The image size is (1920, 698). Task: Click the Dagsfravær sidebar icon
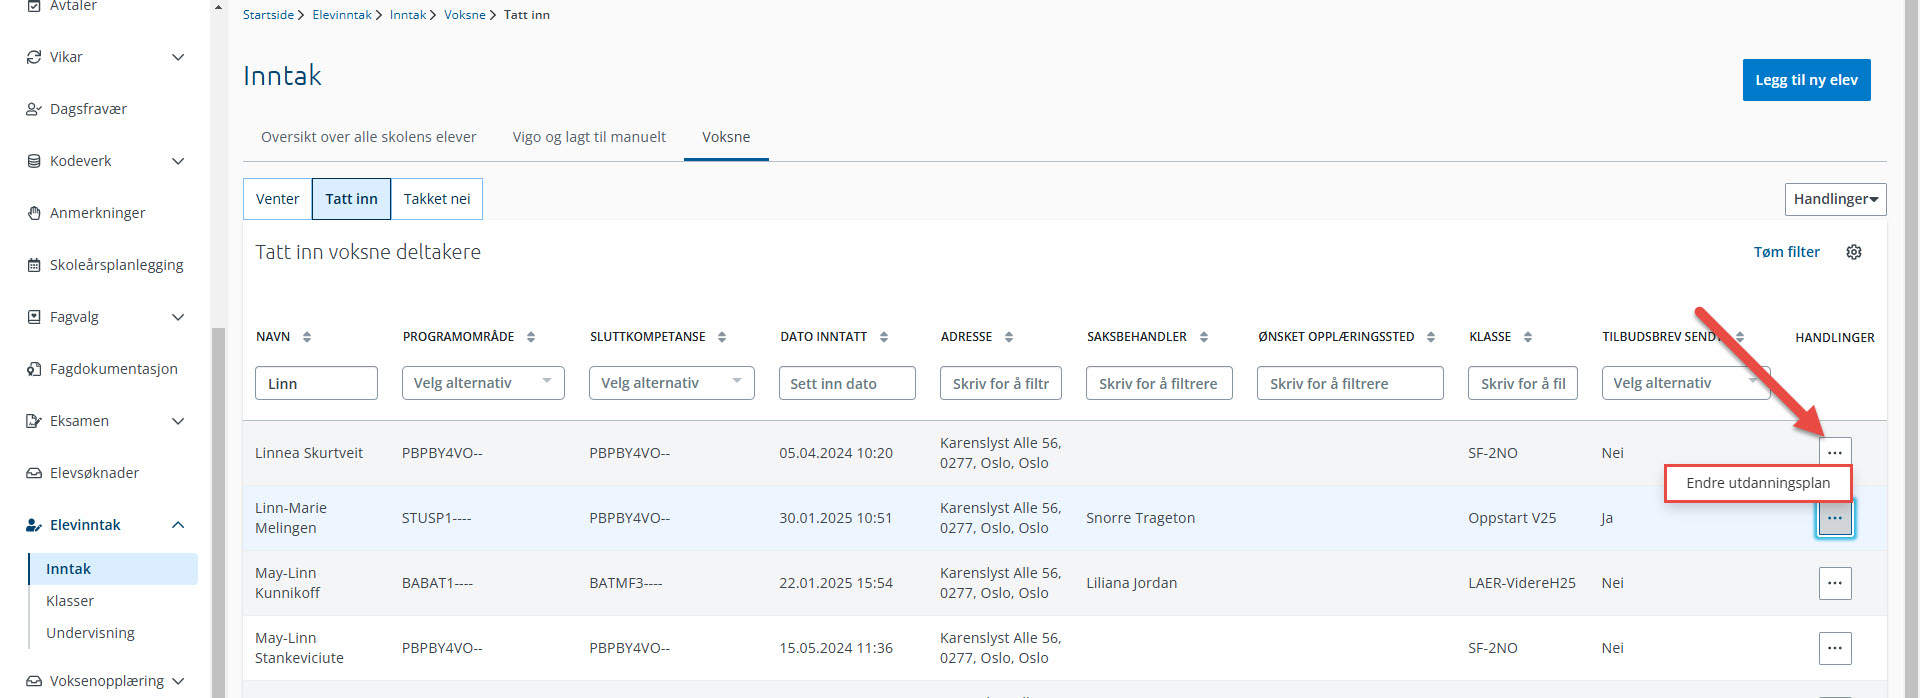pos(34,109)
